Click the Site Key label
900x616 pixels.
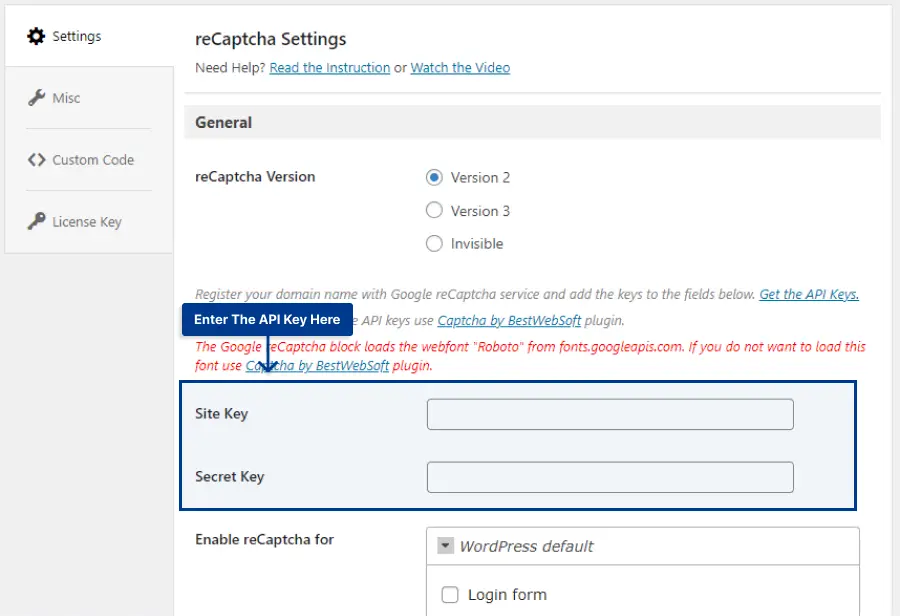(x=221, y=414)
